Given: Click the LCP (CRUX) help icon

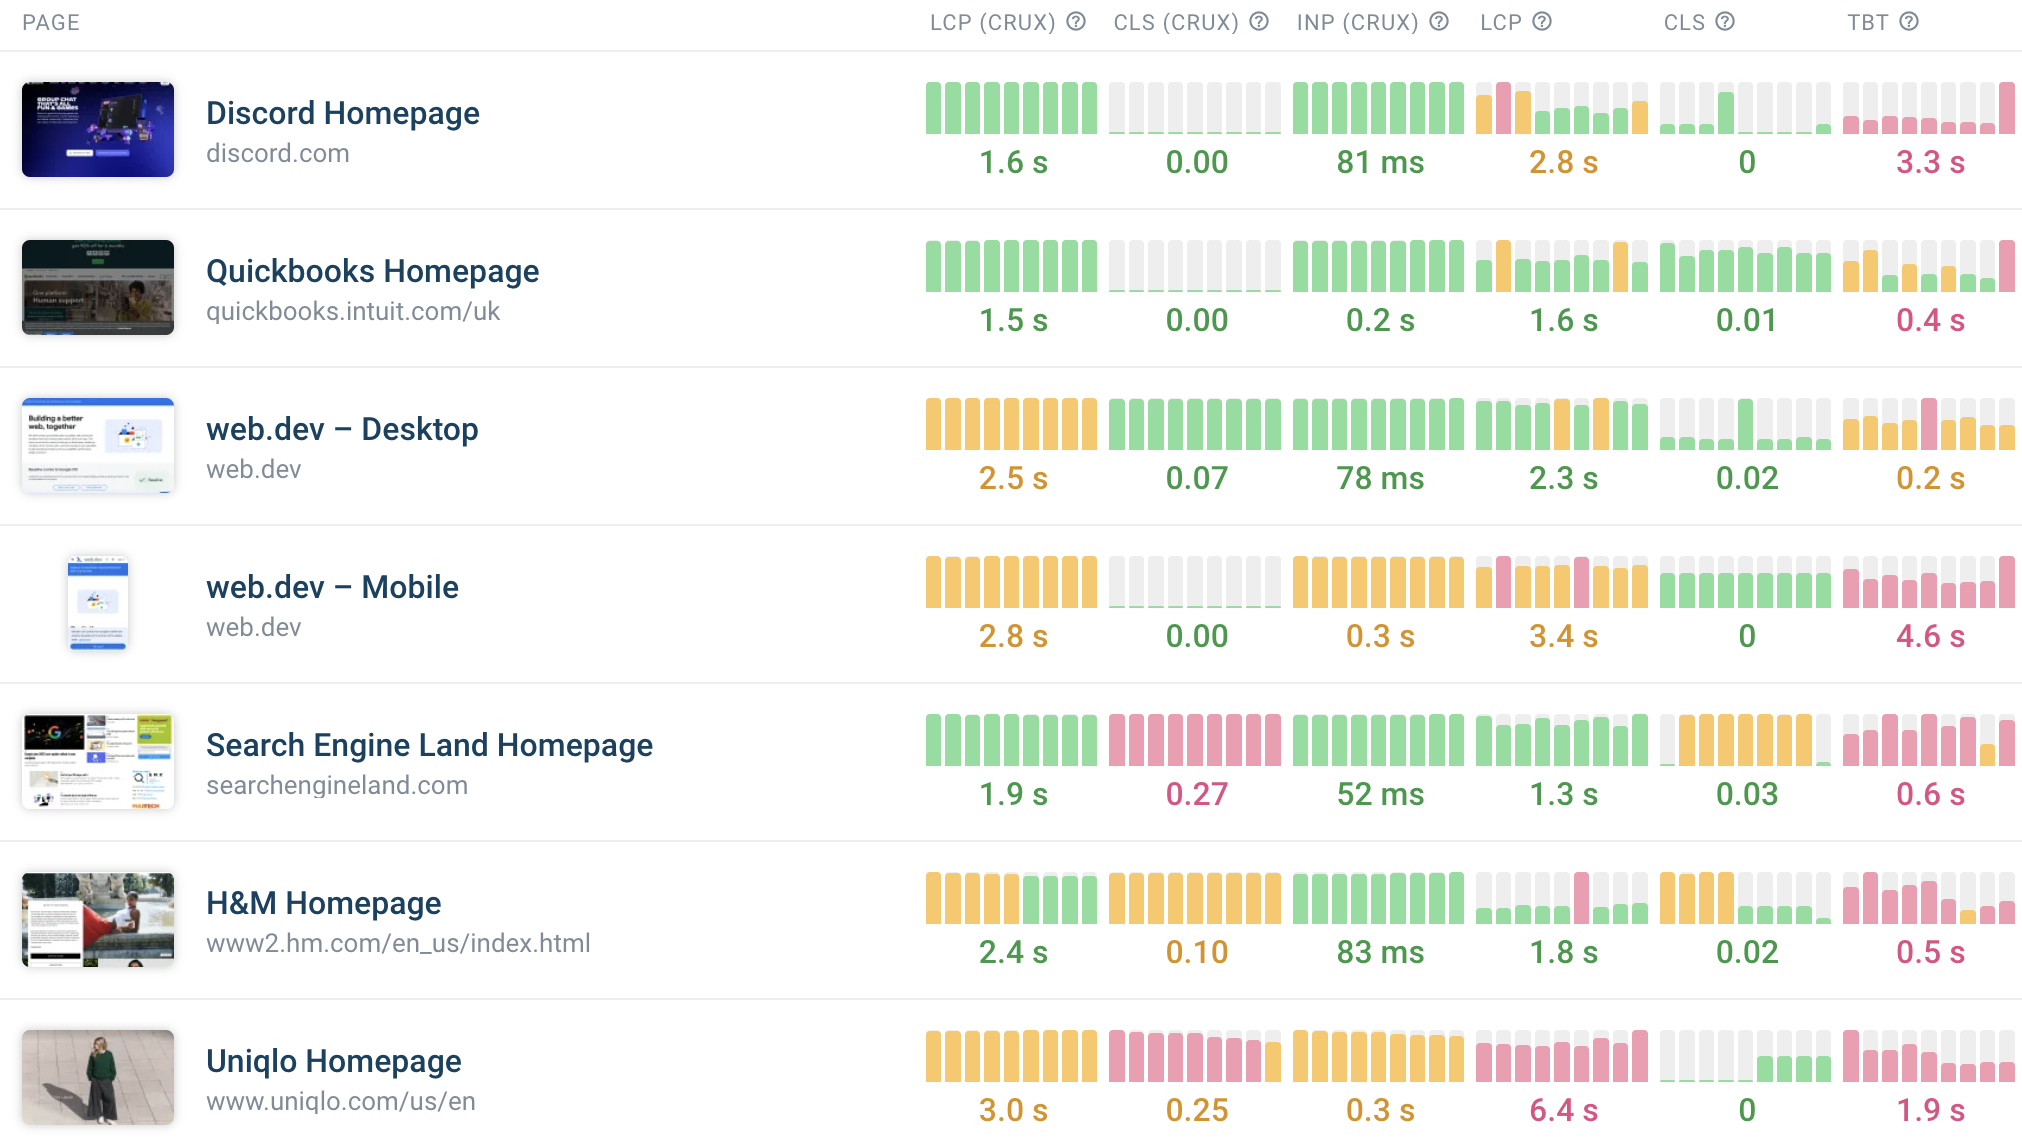Looking at the screenshot, I should 1076,22.
